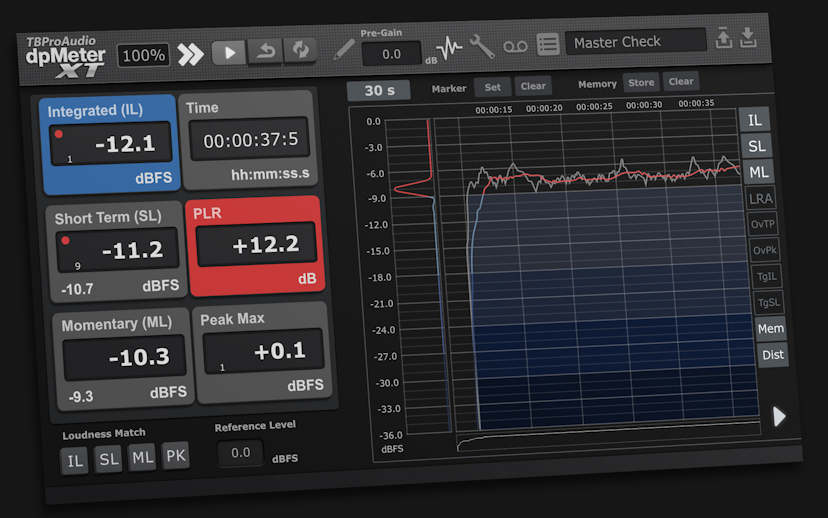Screen dimensions: 828x518
Task: Click the dpMeter XT logo
Action: point(65,57)
